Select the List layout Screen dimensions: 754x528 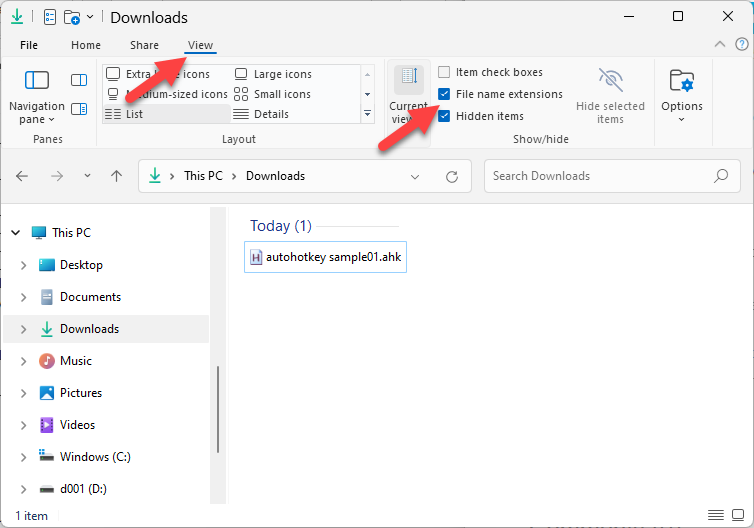pos(167,114)
